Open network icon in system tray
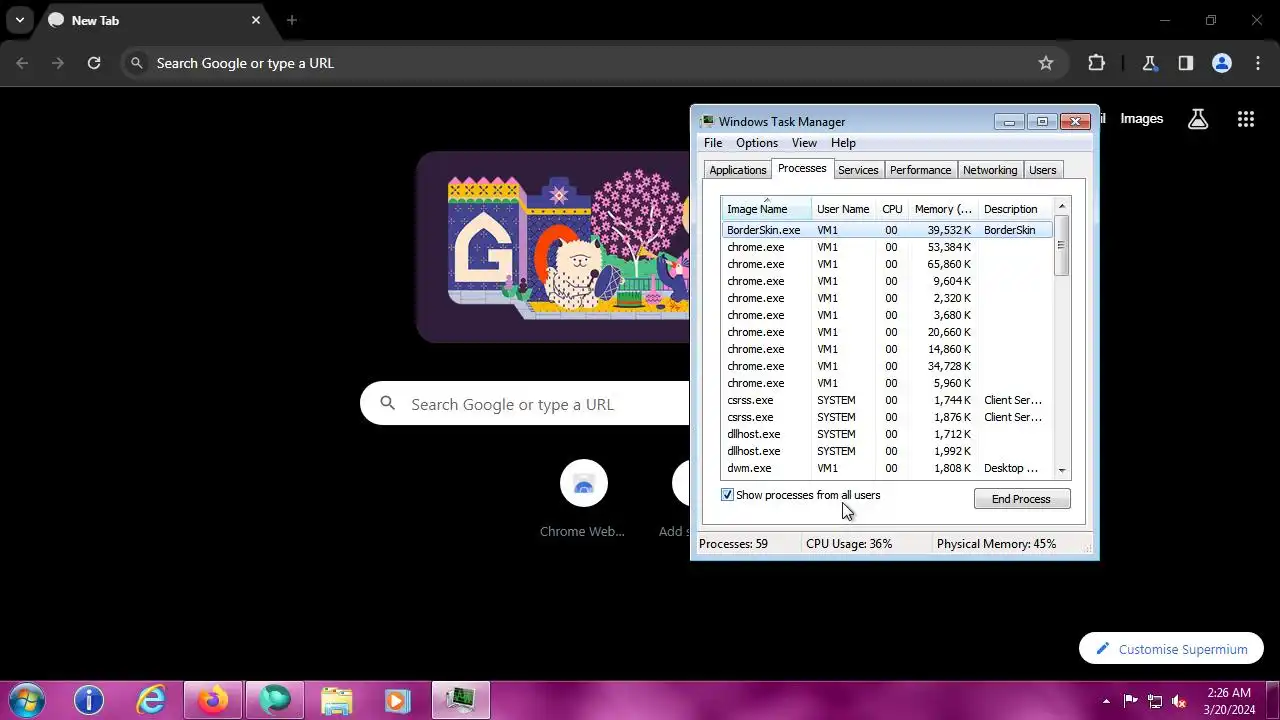 tap(1155, 701)
